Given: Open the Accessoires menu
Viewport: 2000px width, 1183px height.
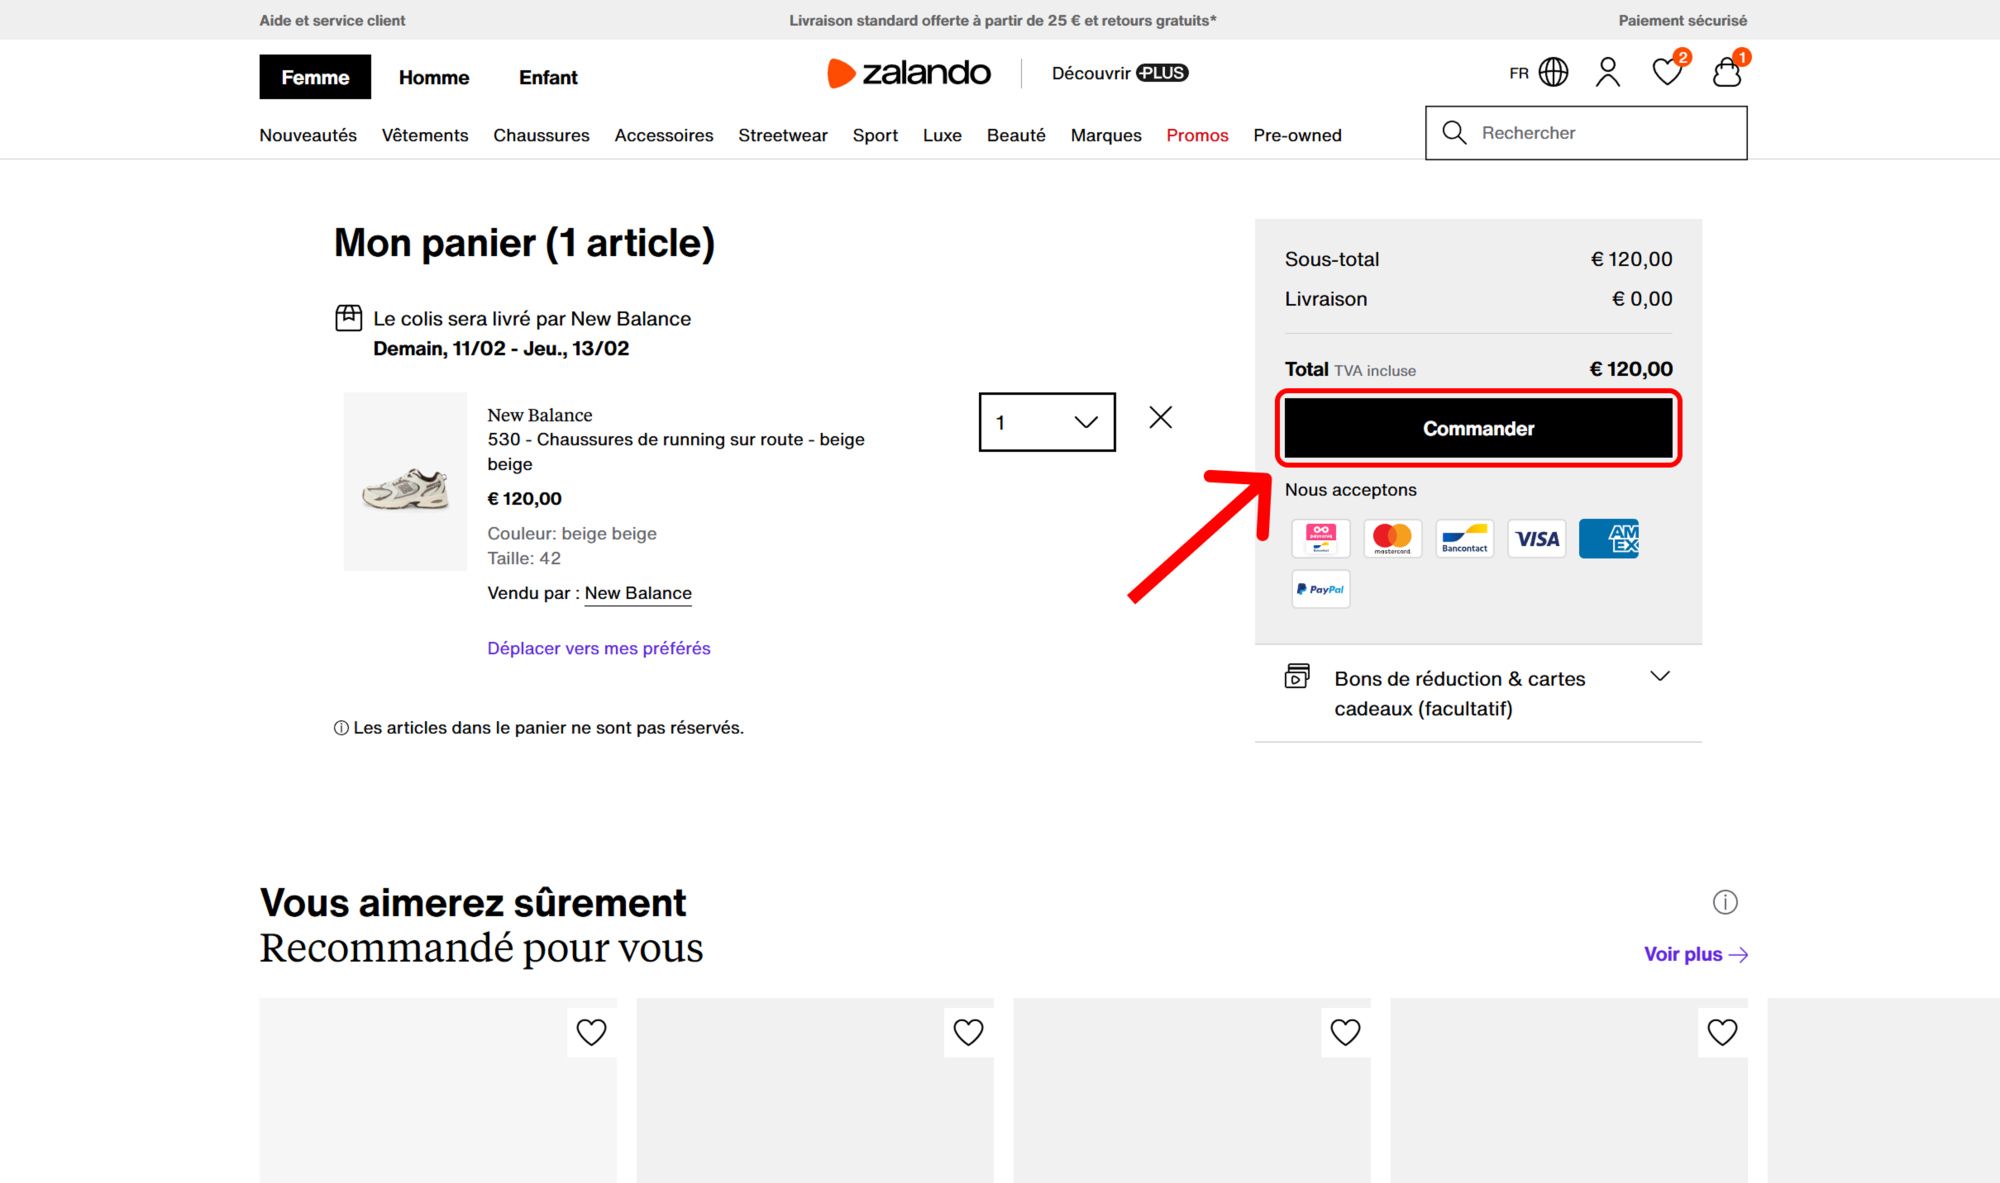Looking at the screenshot, I should 664,135.
